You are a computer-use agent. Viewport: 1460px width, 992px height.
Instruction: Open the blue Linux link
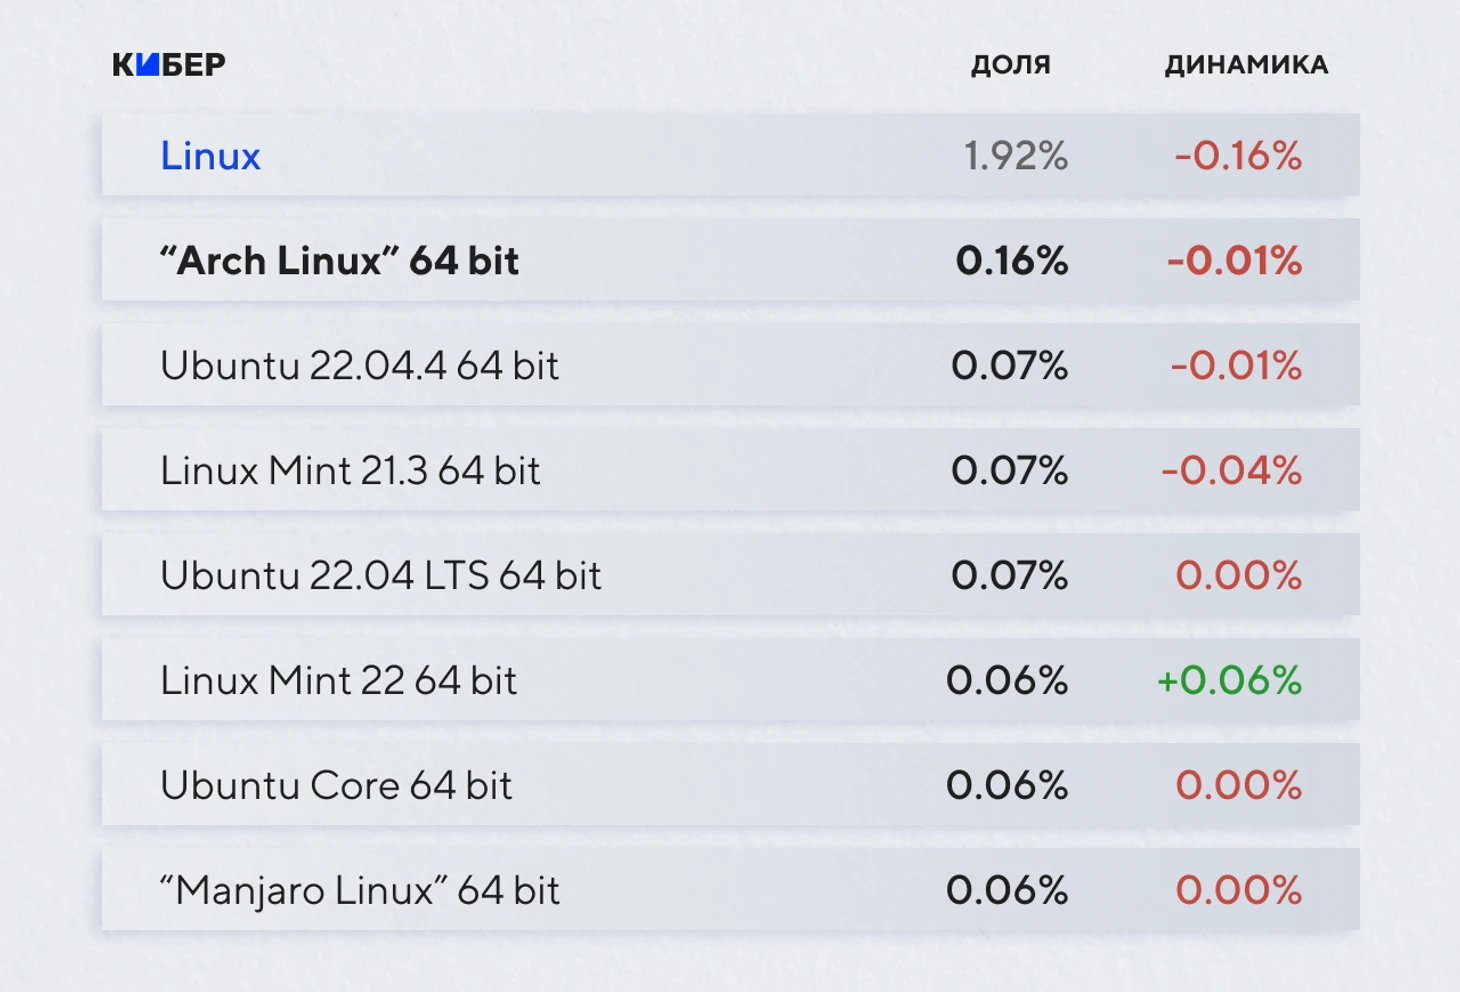click(x=210, y=155)
